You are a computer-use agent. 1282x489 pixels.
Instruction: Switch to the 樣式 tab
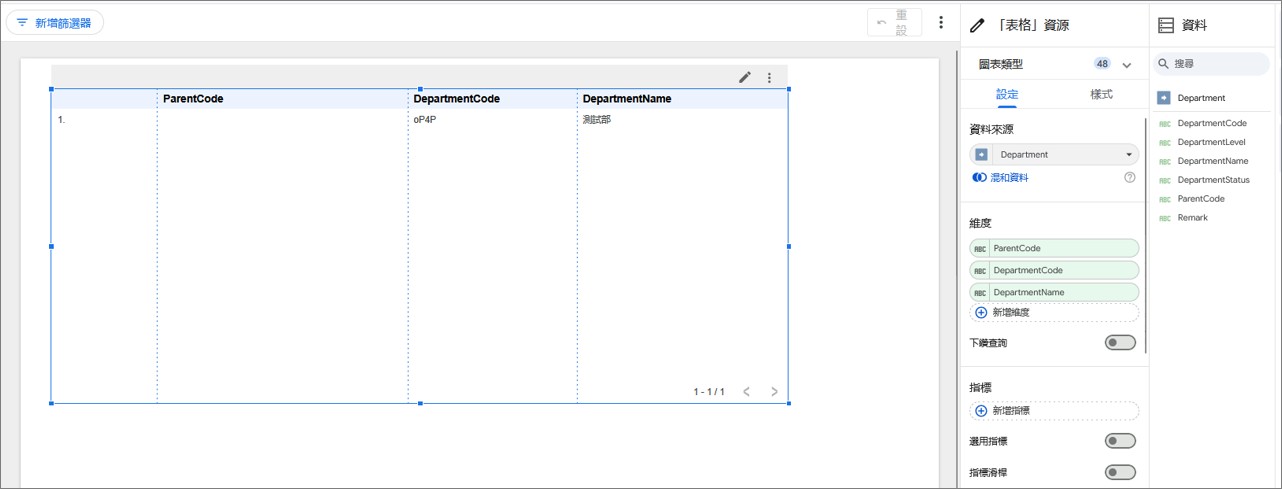click(1101, 94)
